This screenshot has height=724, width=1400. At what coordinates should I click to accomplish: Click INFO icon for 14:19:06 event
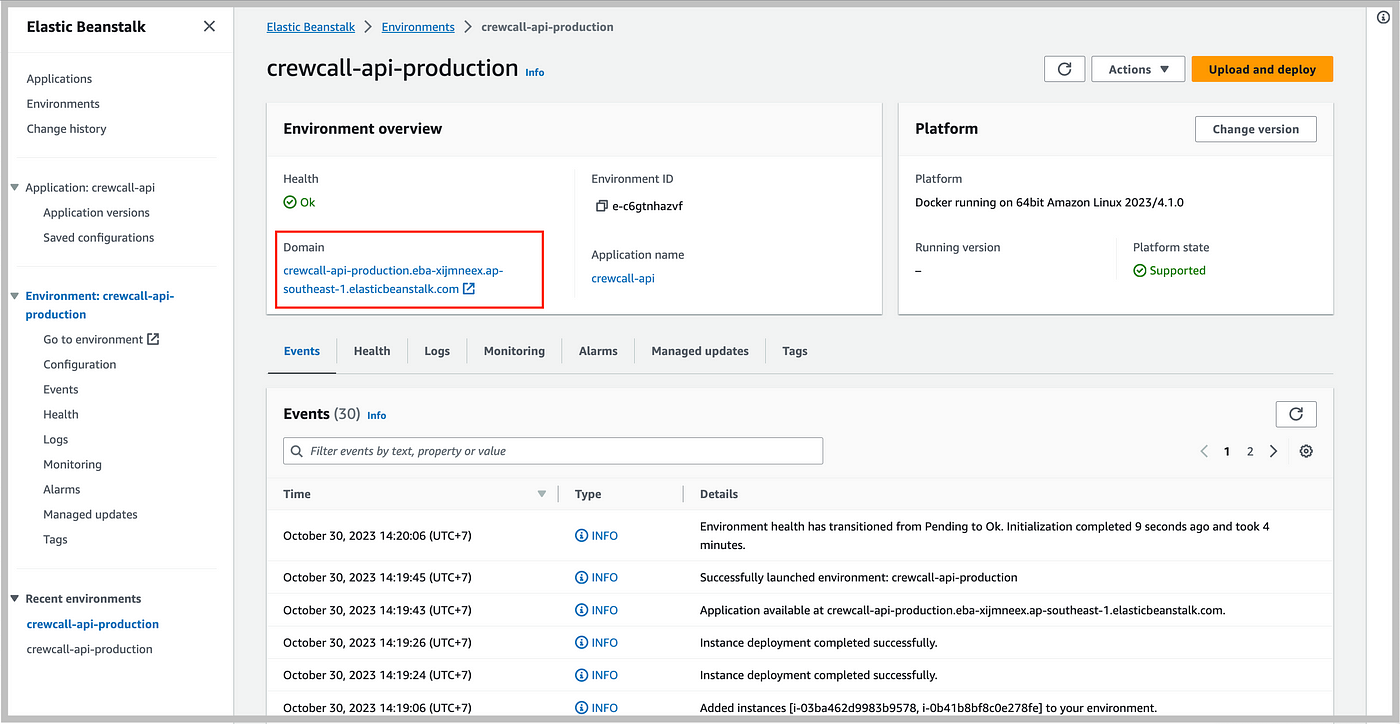pyautogui.click(x=581, y=708)
